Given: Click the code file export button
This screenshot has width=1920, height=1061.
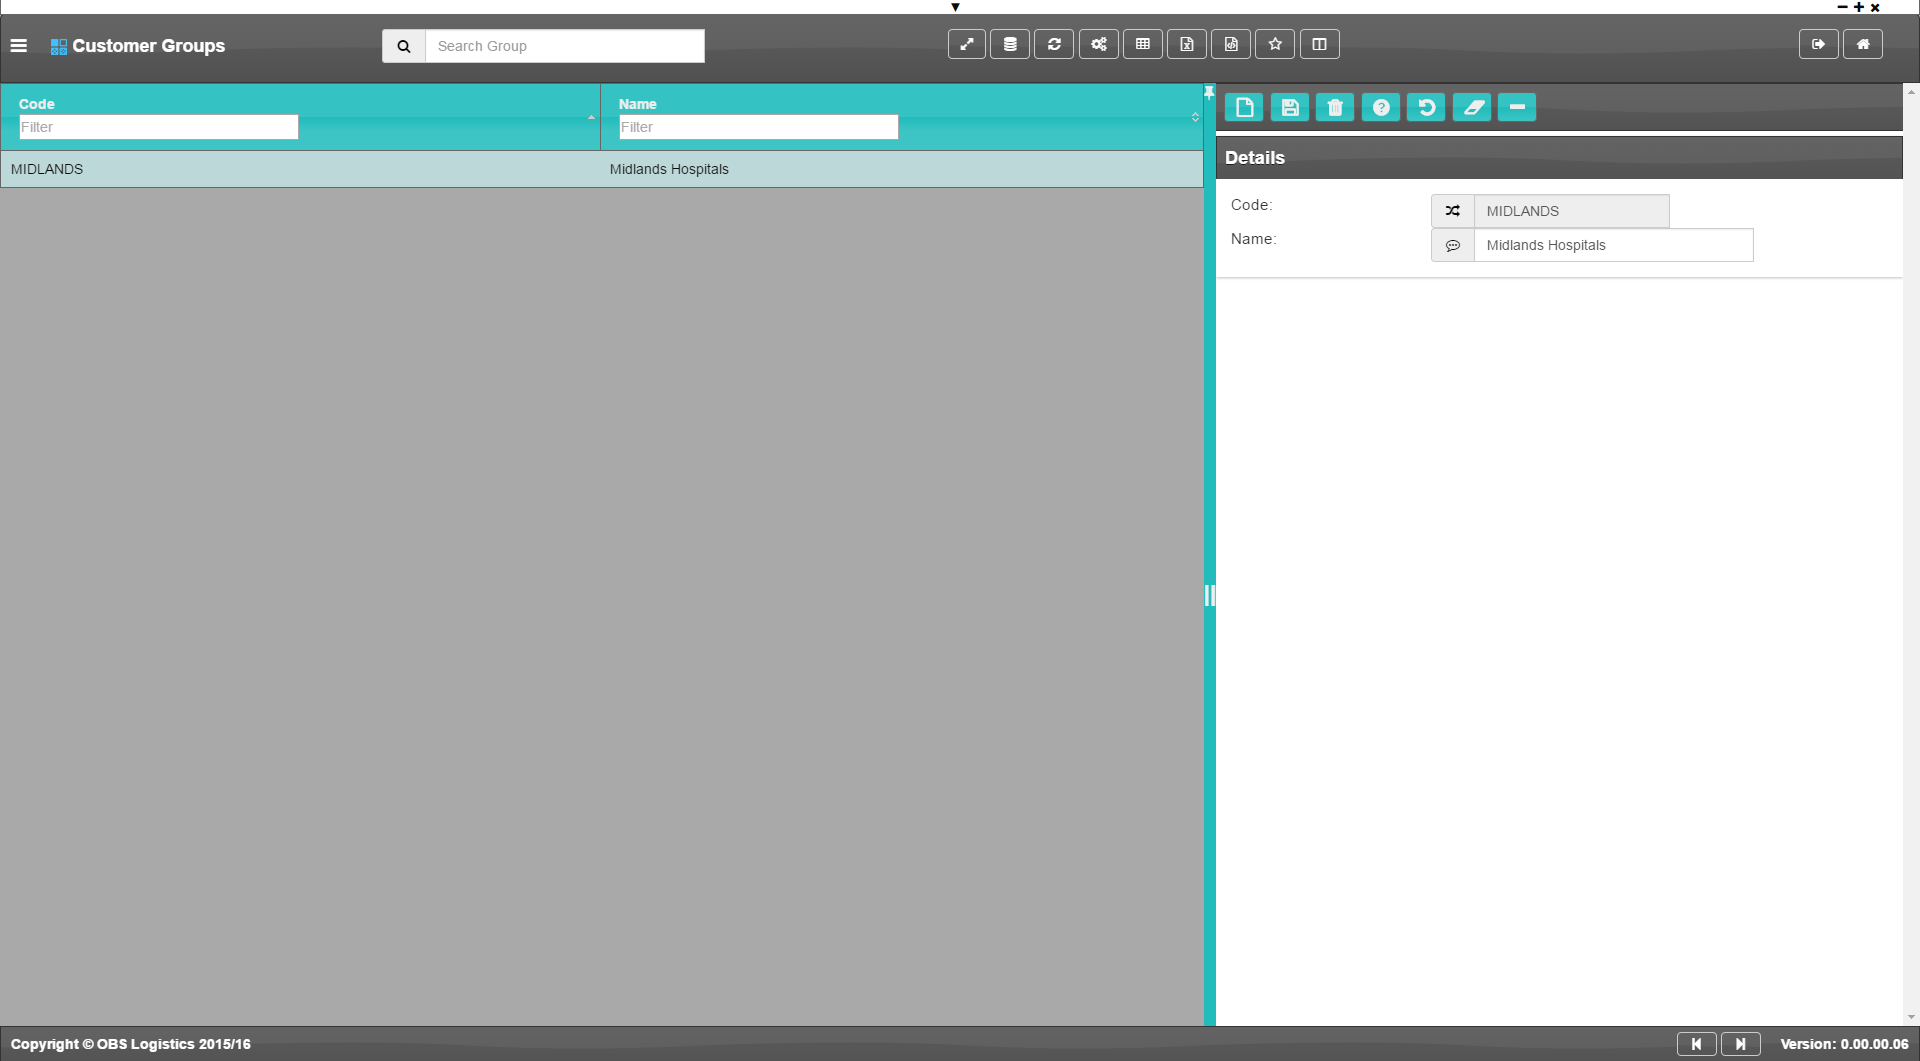Looking at the screenshot, I should pyautogui.click(x=1231, y=44).
